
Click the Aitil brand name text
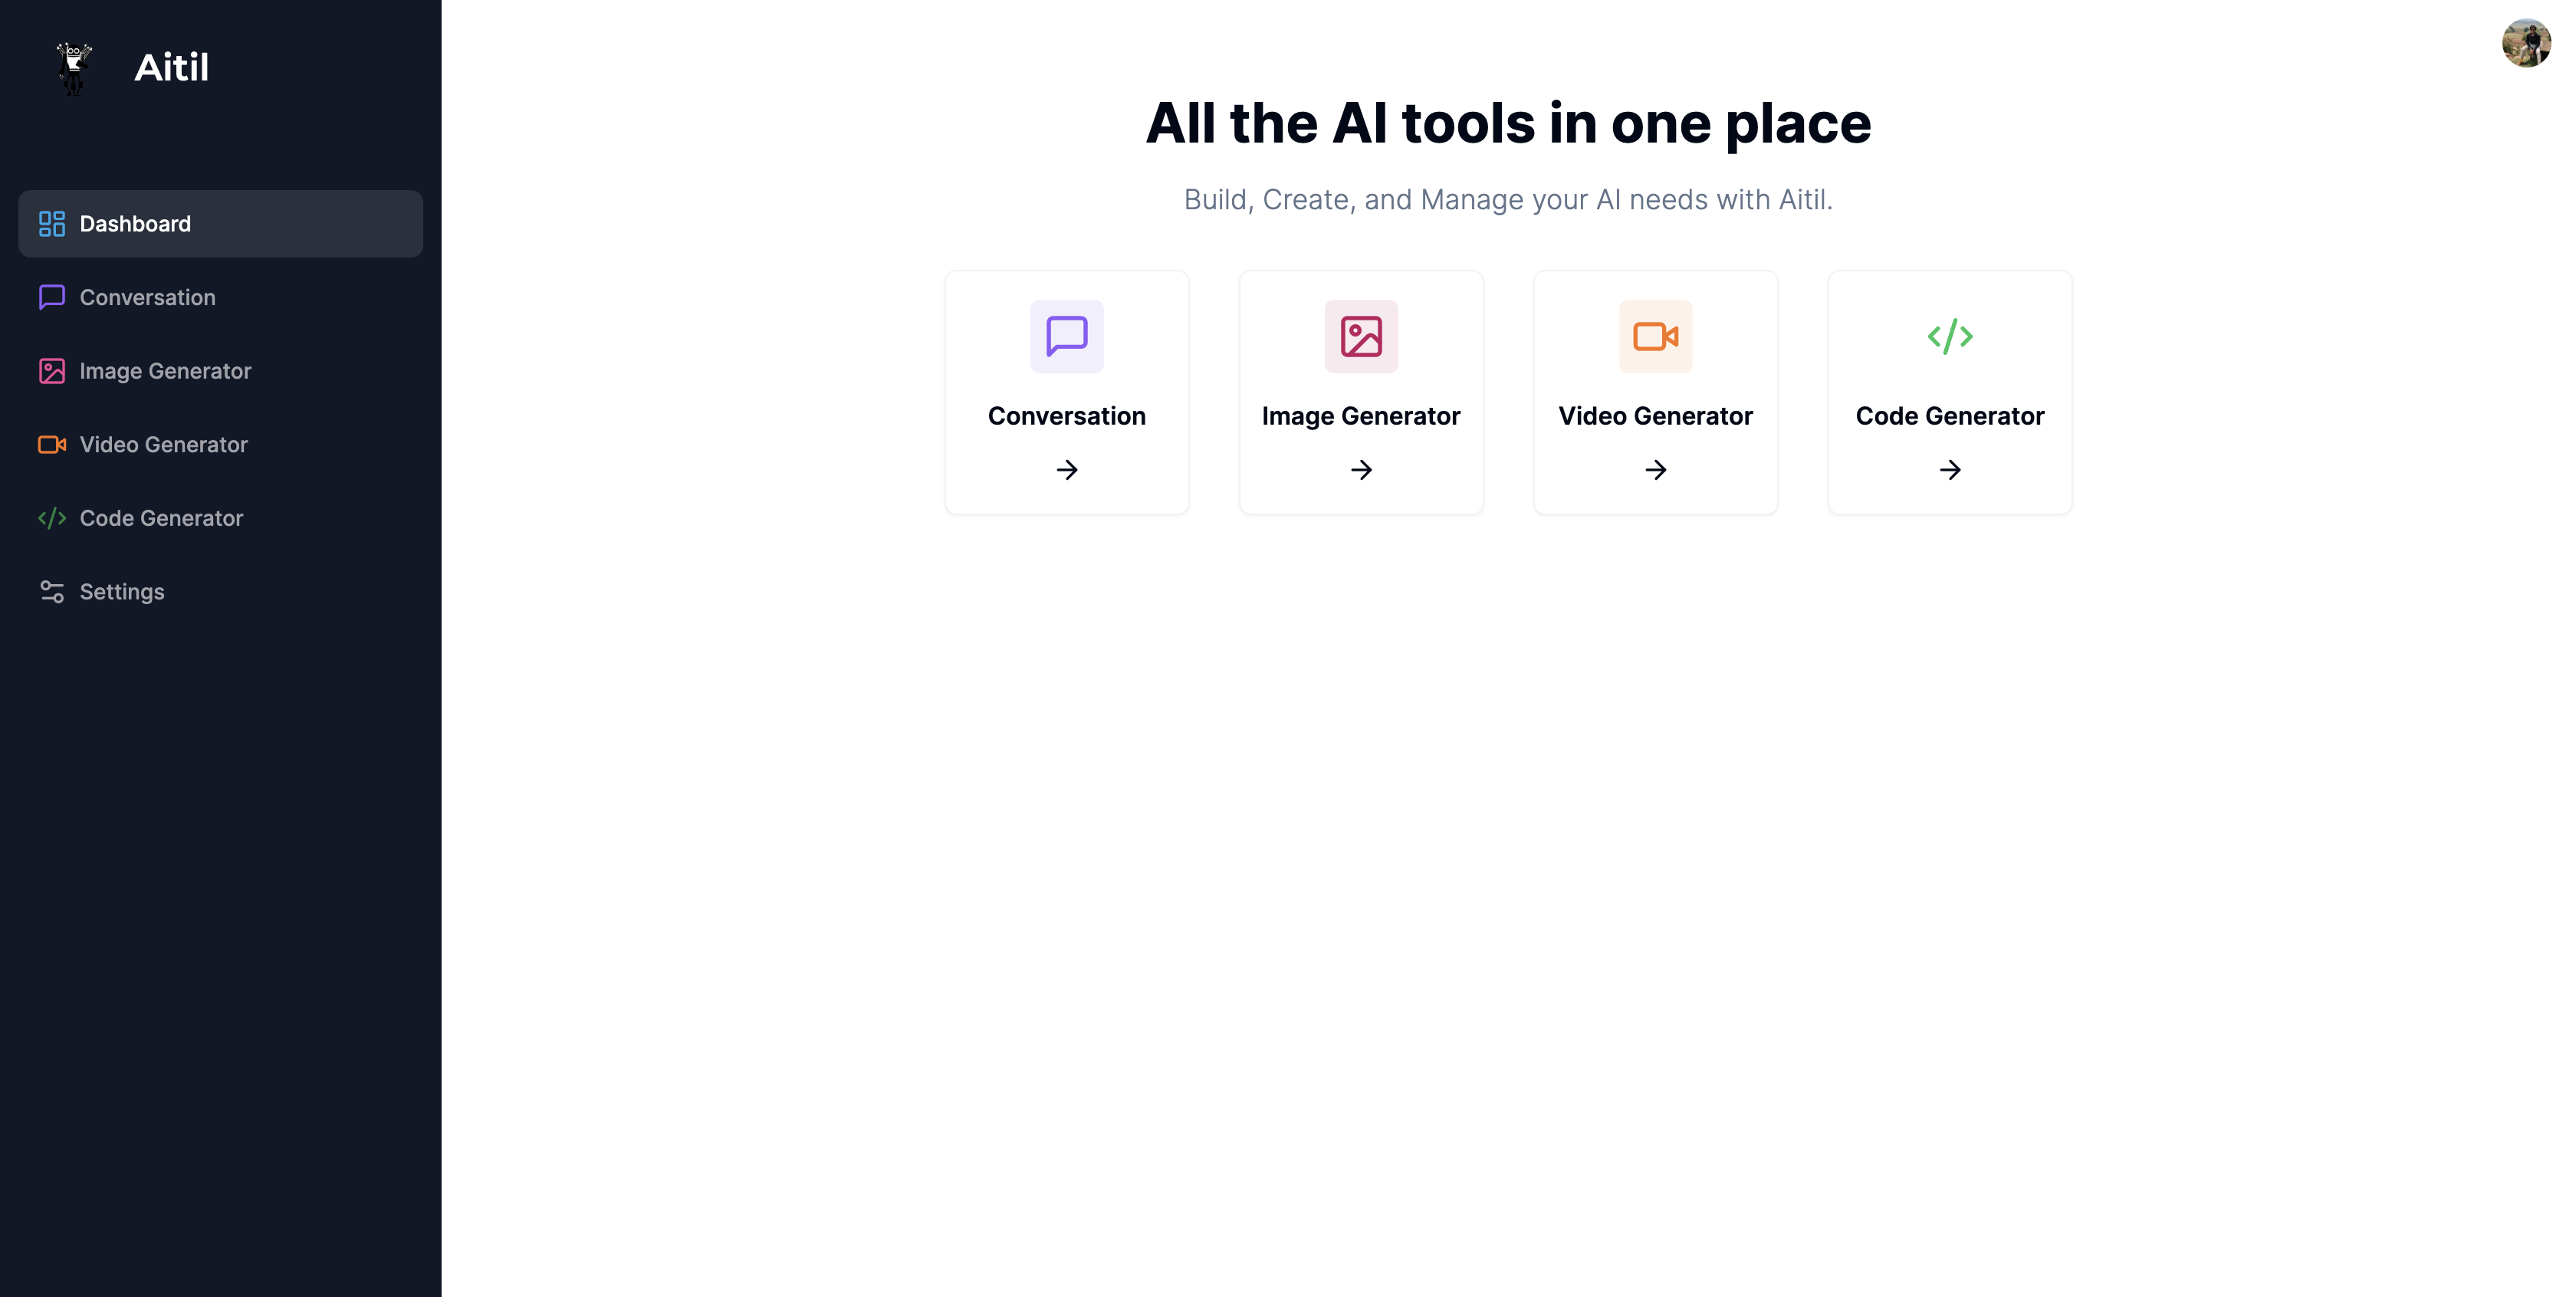coord(171,68)
